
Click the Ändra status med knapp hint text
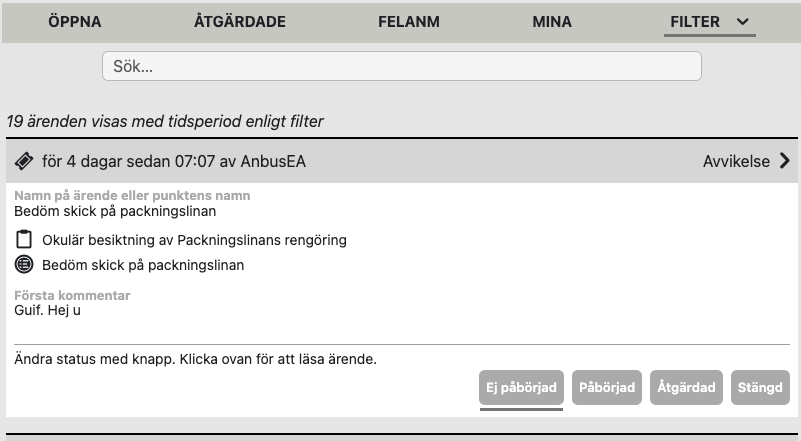click(x=196, y=358)
